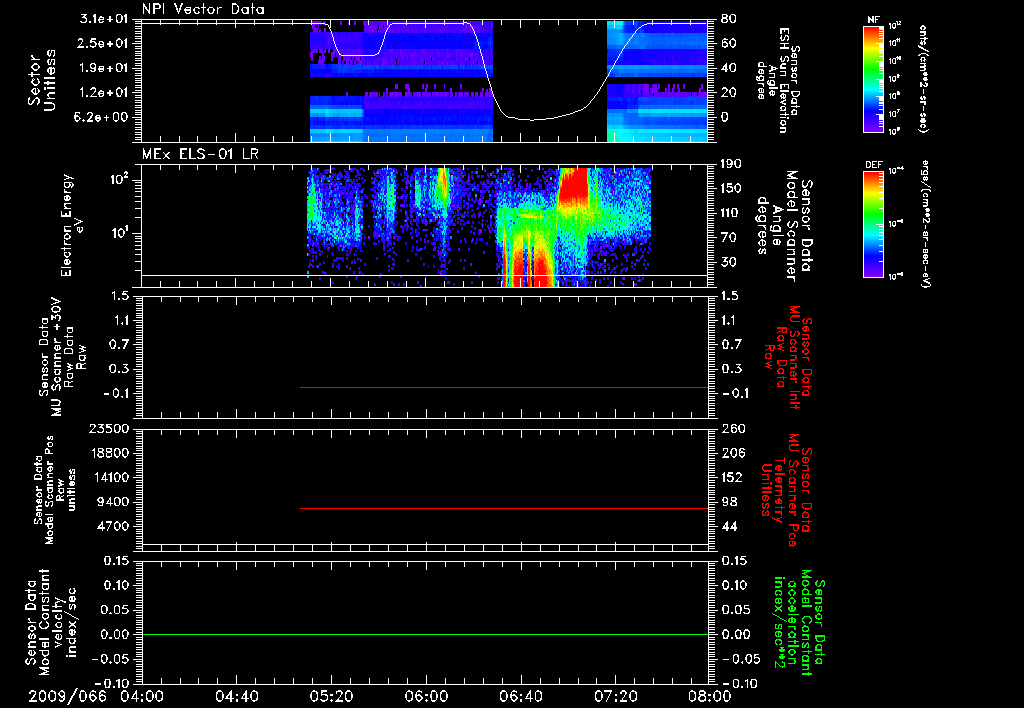
Task: Click the red 'MU Scanner Init Raw Data' label
Action: tap(788, 357)
